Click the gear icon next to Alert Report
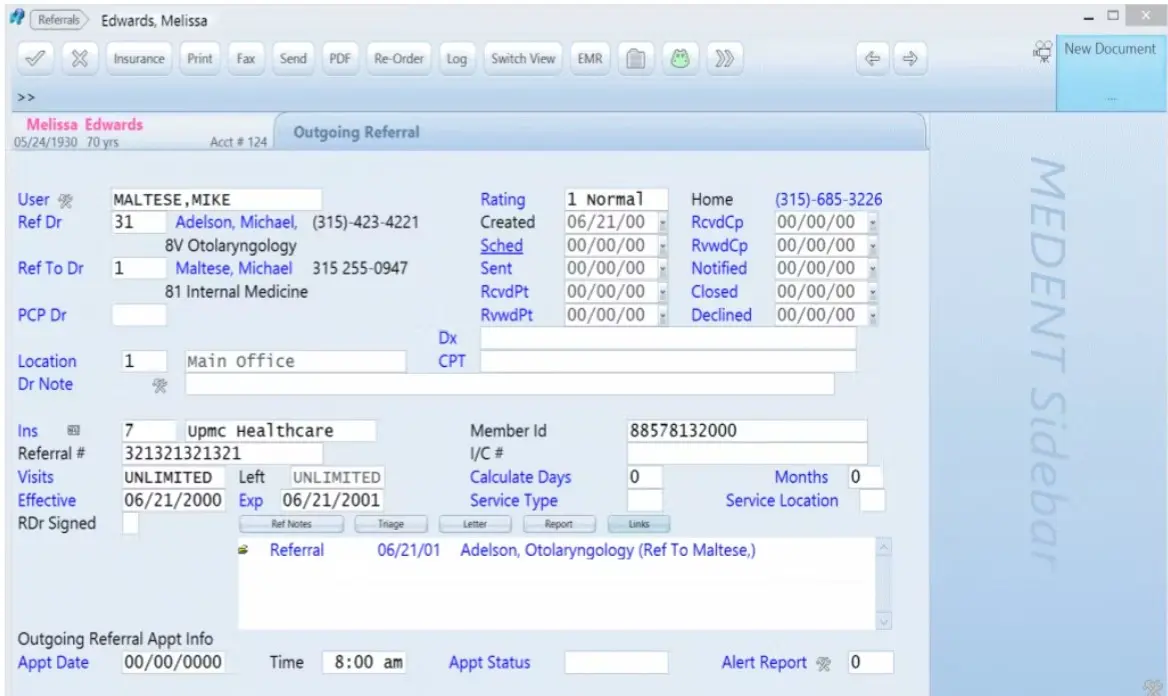This screenshot has width=1168, height=696. pyautogui.click(x=821, y=662)
